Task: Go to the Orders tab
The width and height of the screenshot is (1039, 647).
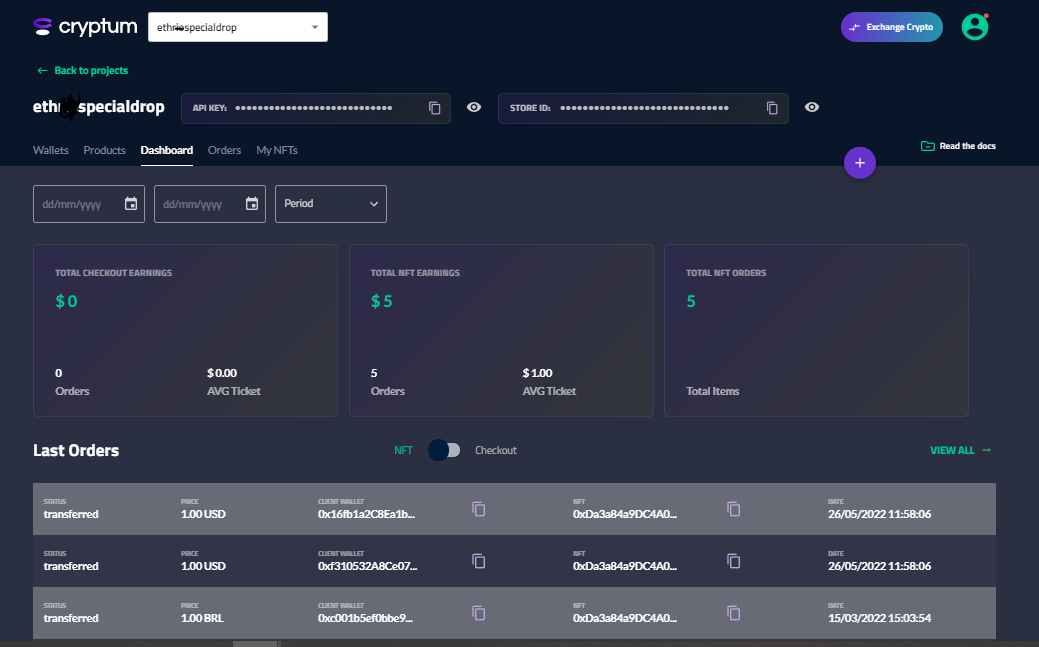Action: 224,150
